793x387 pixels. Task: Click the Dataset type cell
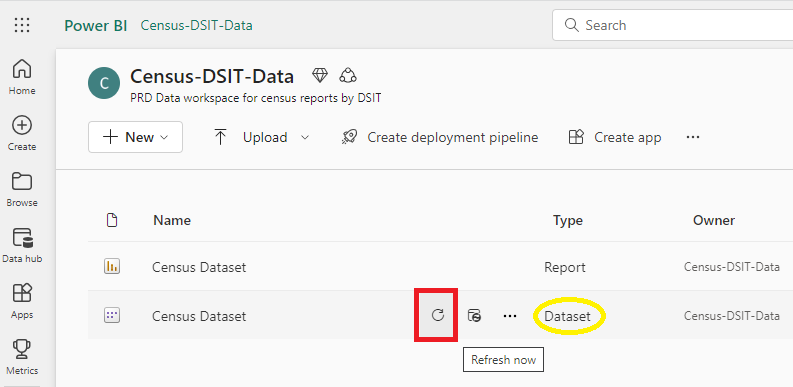coord(567,317)
